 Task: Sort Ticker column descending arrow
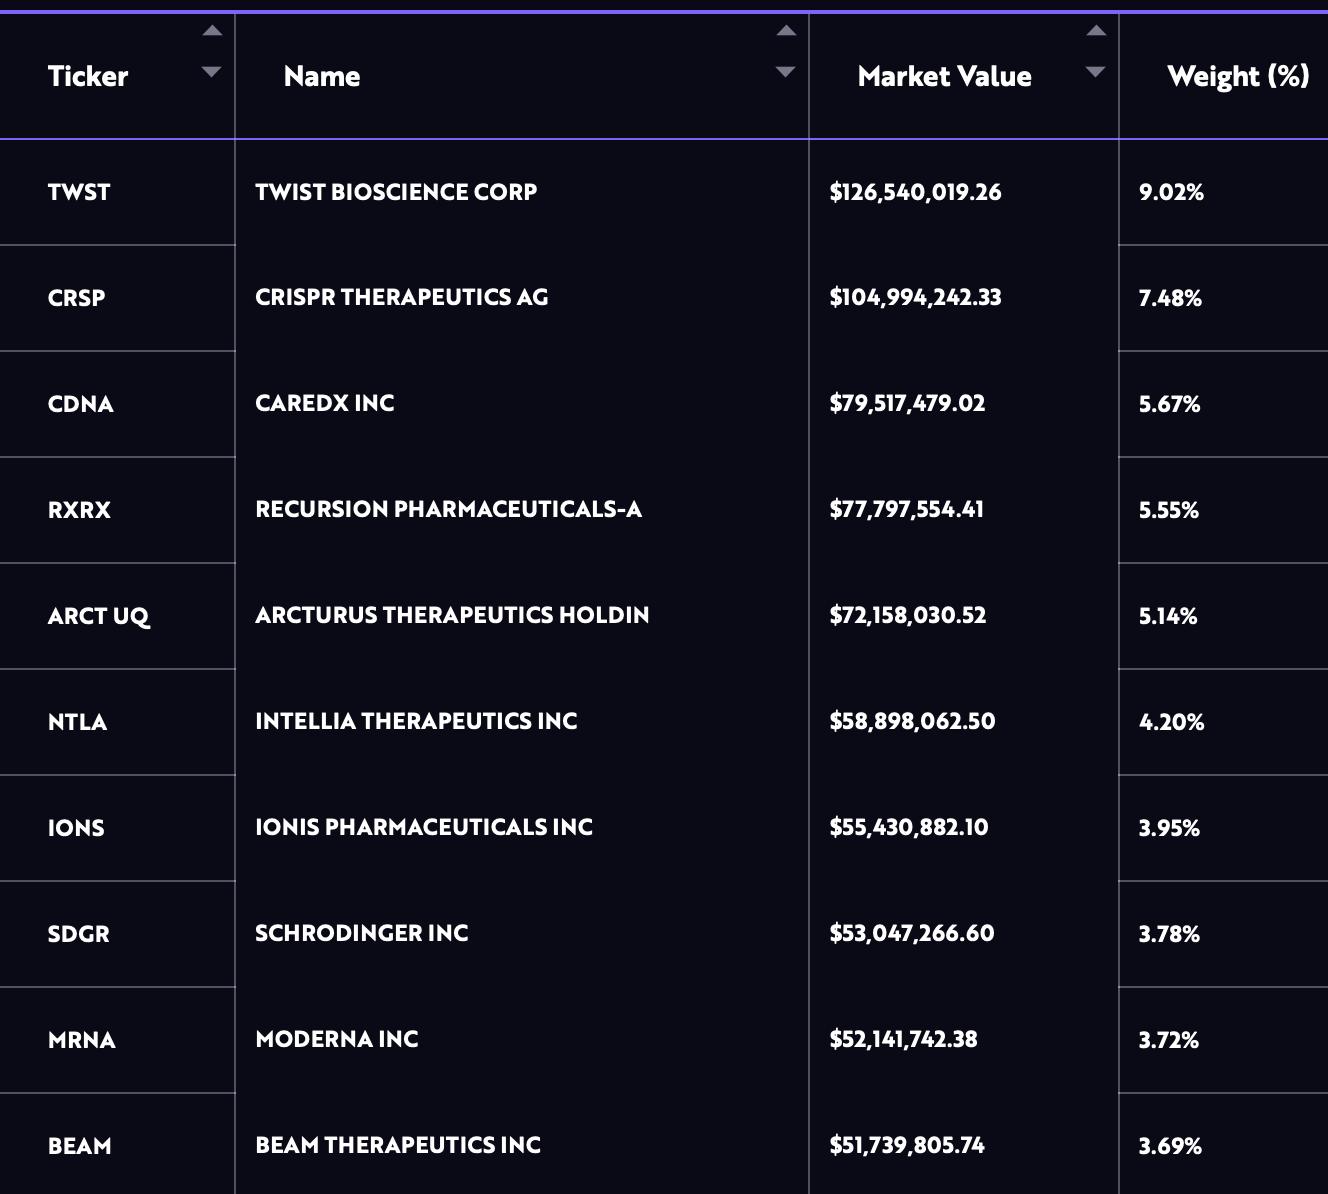click(x=211, y=72)
